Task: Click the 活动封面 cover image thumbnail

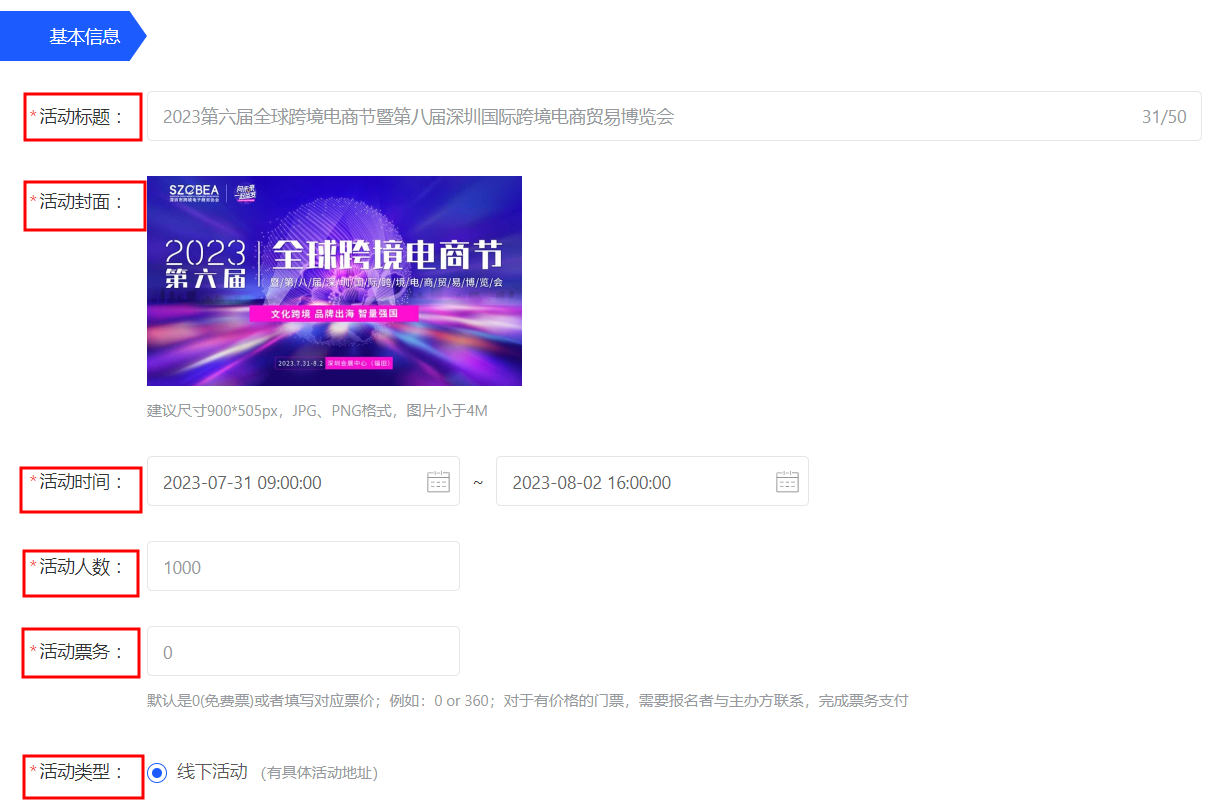Action: [x=334, y=281]
